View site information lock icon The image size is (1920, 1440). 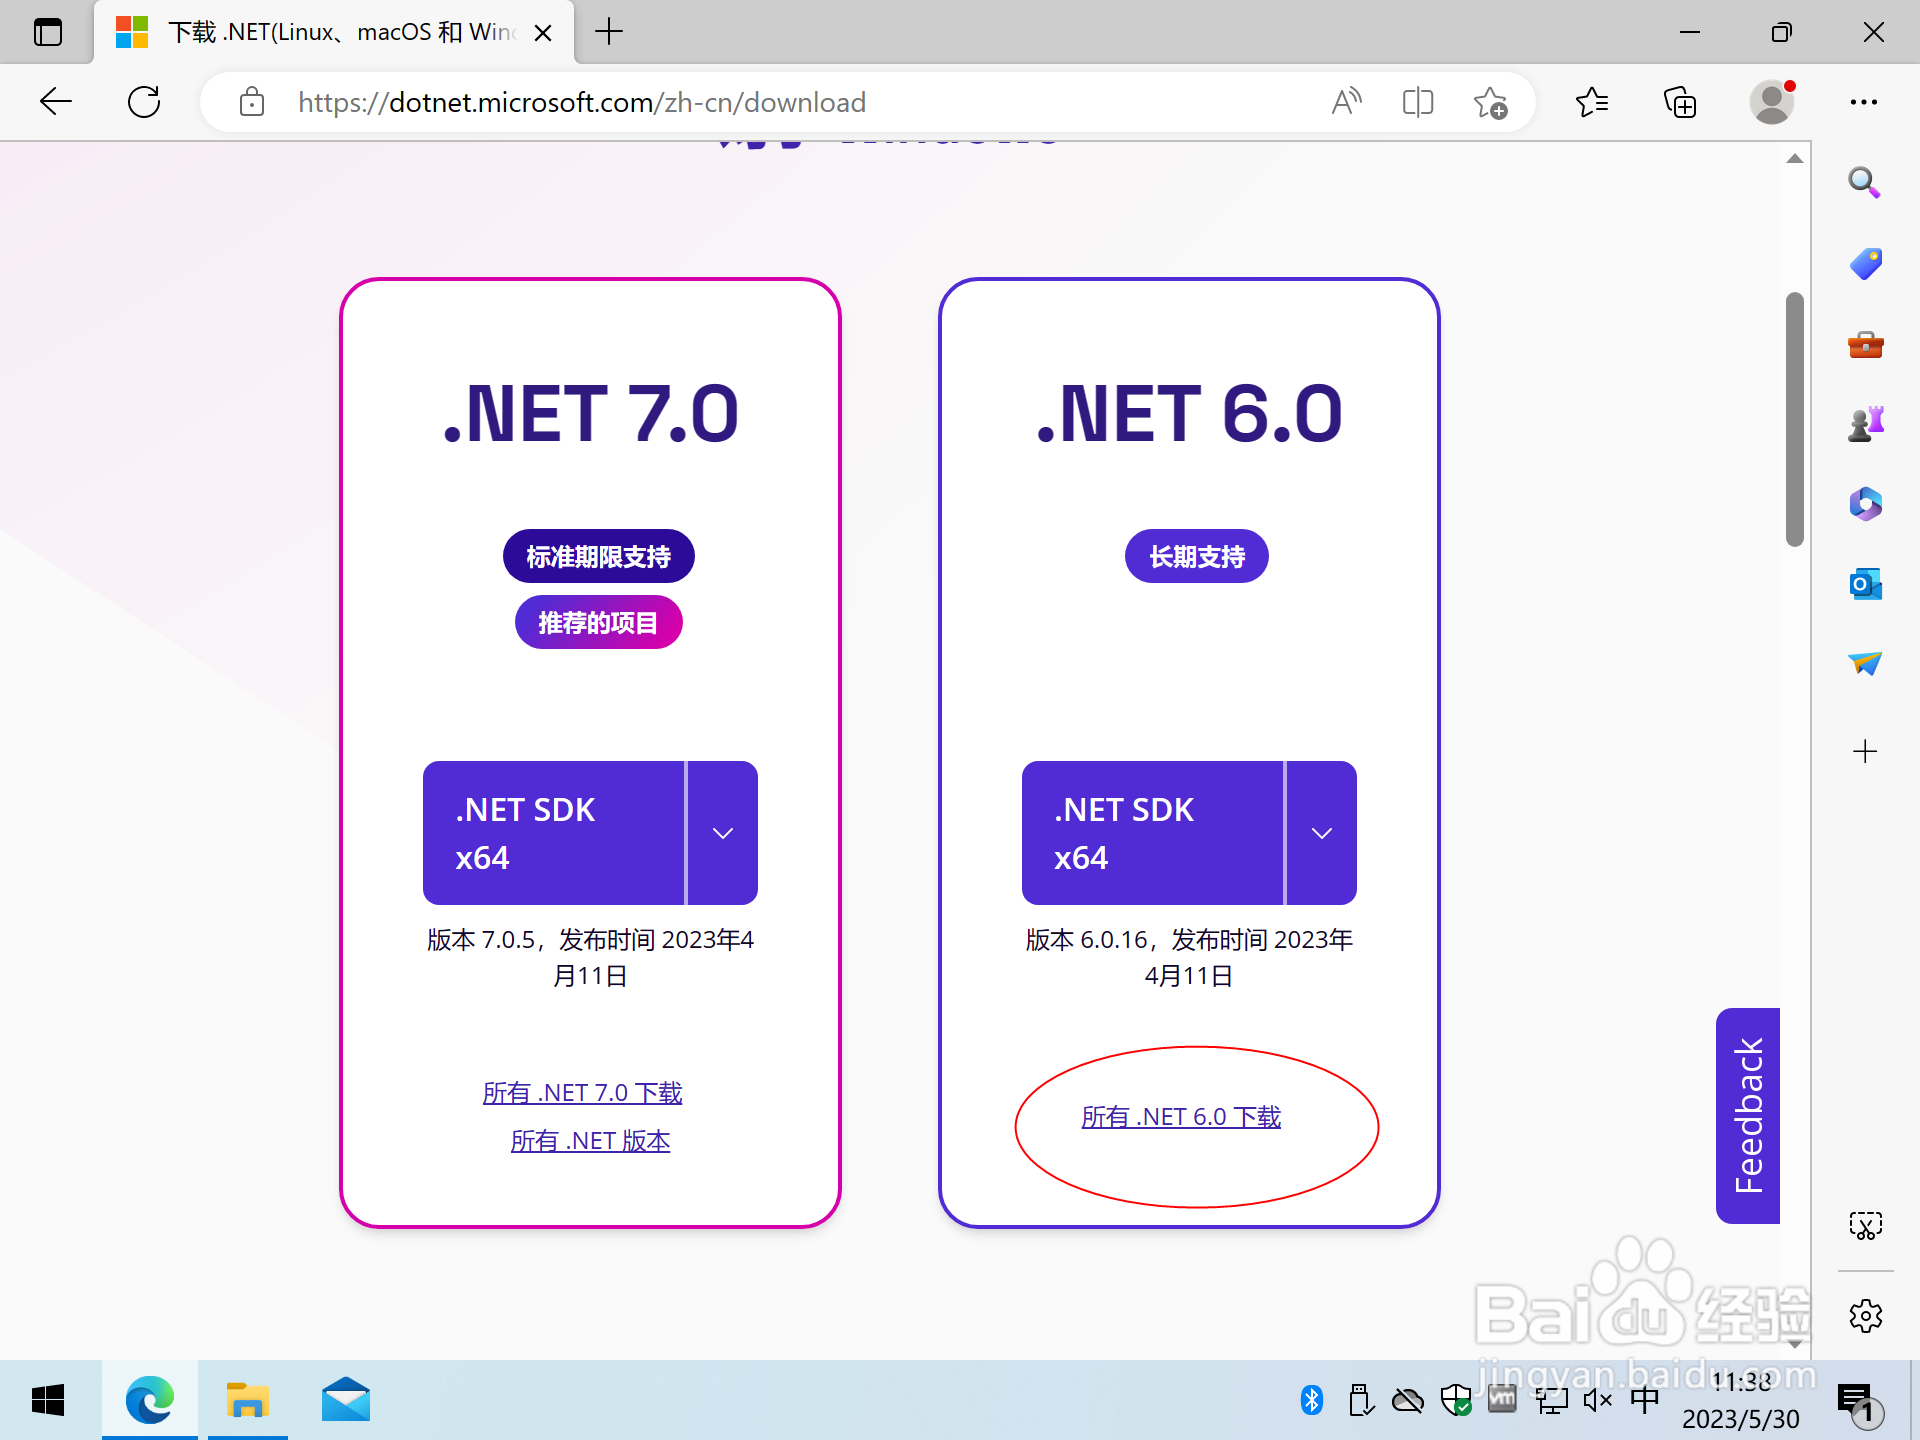[252, 102]
